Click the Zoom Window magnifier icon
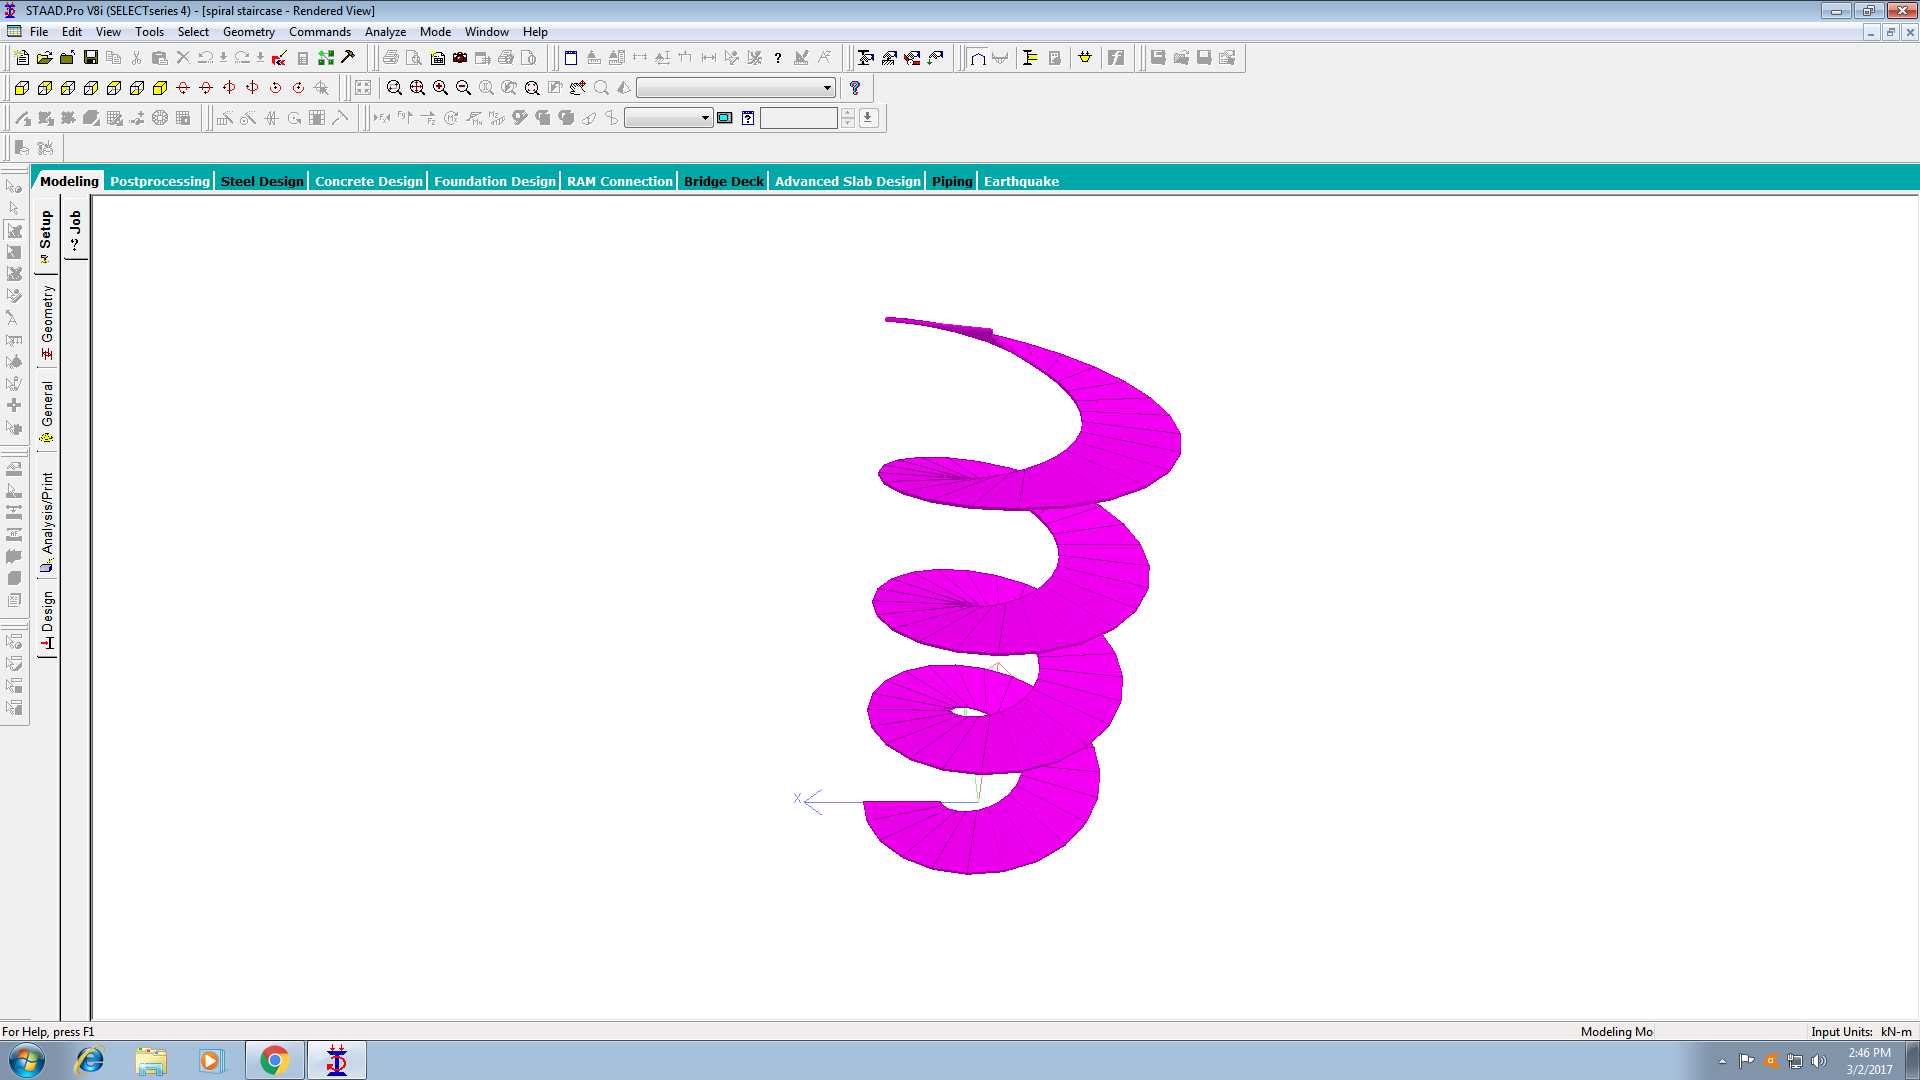 coord(394,88)
